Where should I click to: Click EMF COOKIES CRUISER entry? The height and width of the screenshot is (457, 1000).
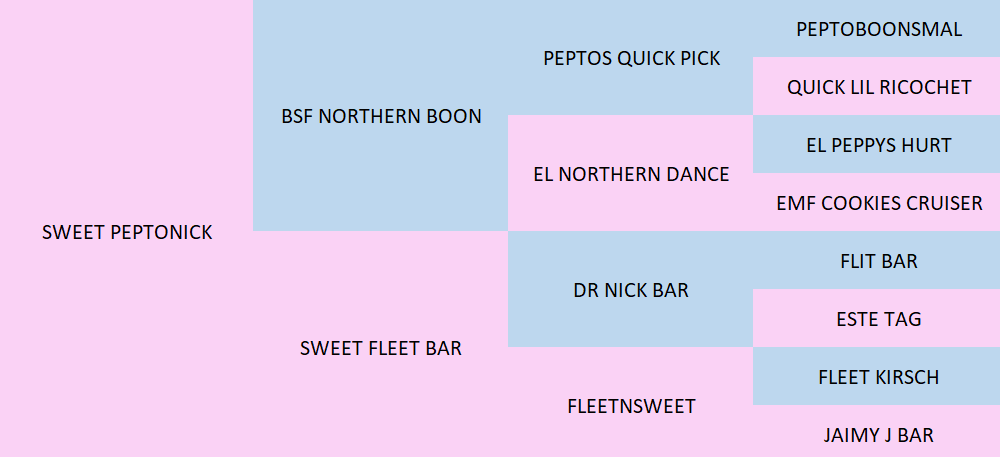point(876,202)
